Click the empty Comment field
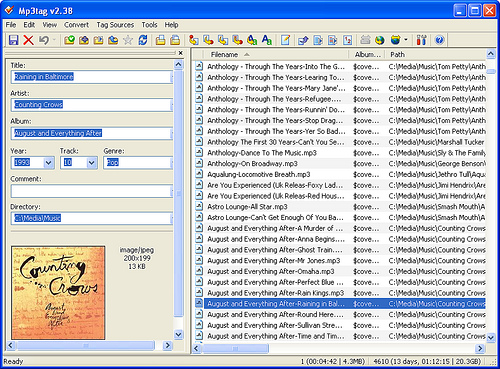Screen dimensions: 500x369 92,191
